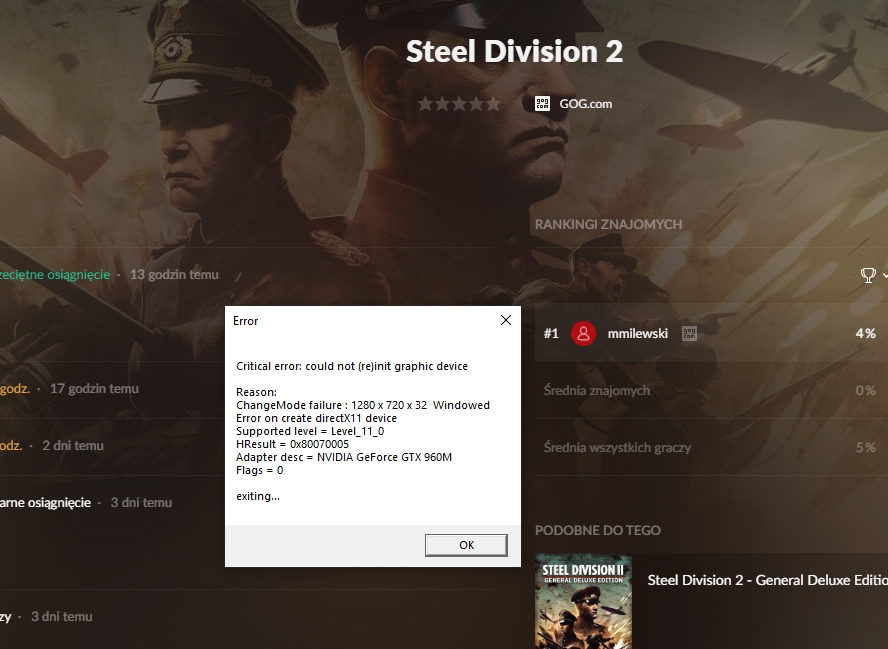Click the 'Reason:' label in dialog
Viewport: 888px width, 649px height.
[256, 392]
